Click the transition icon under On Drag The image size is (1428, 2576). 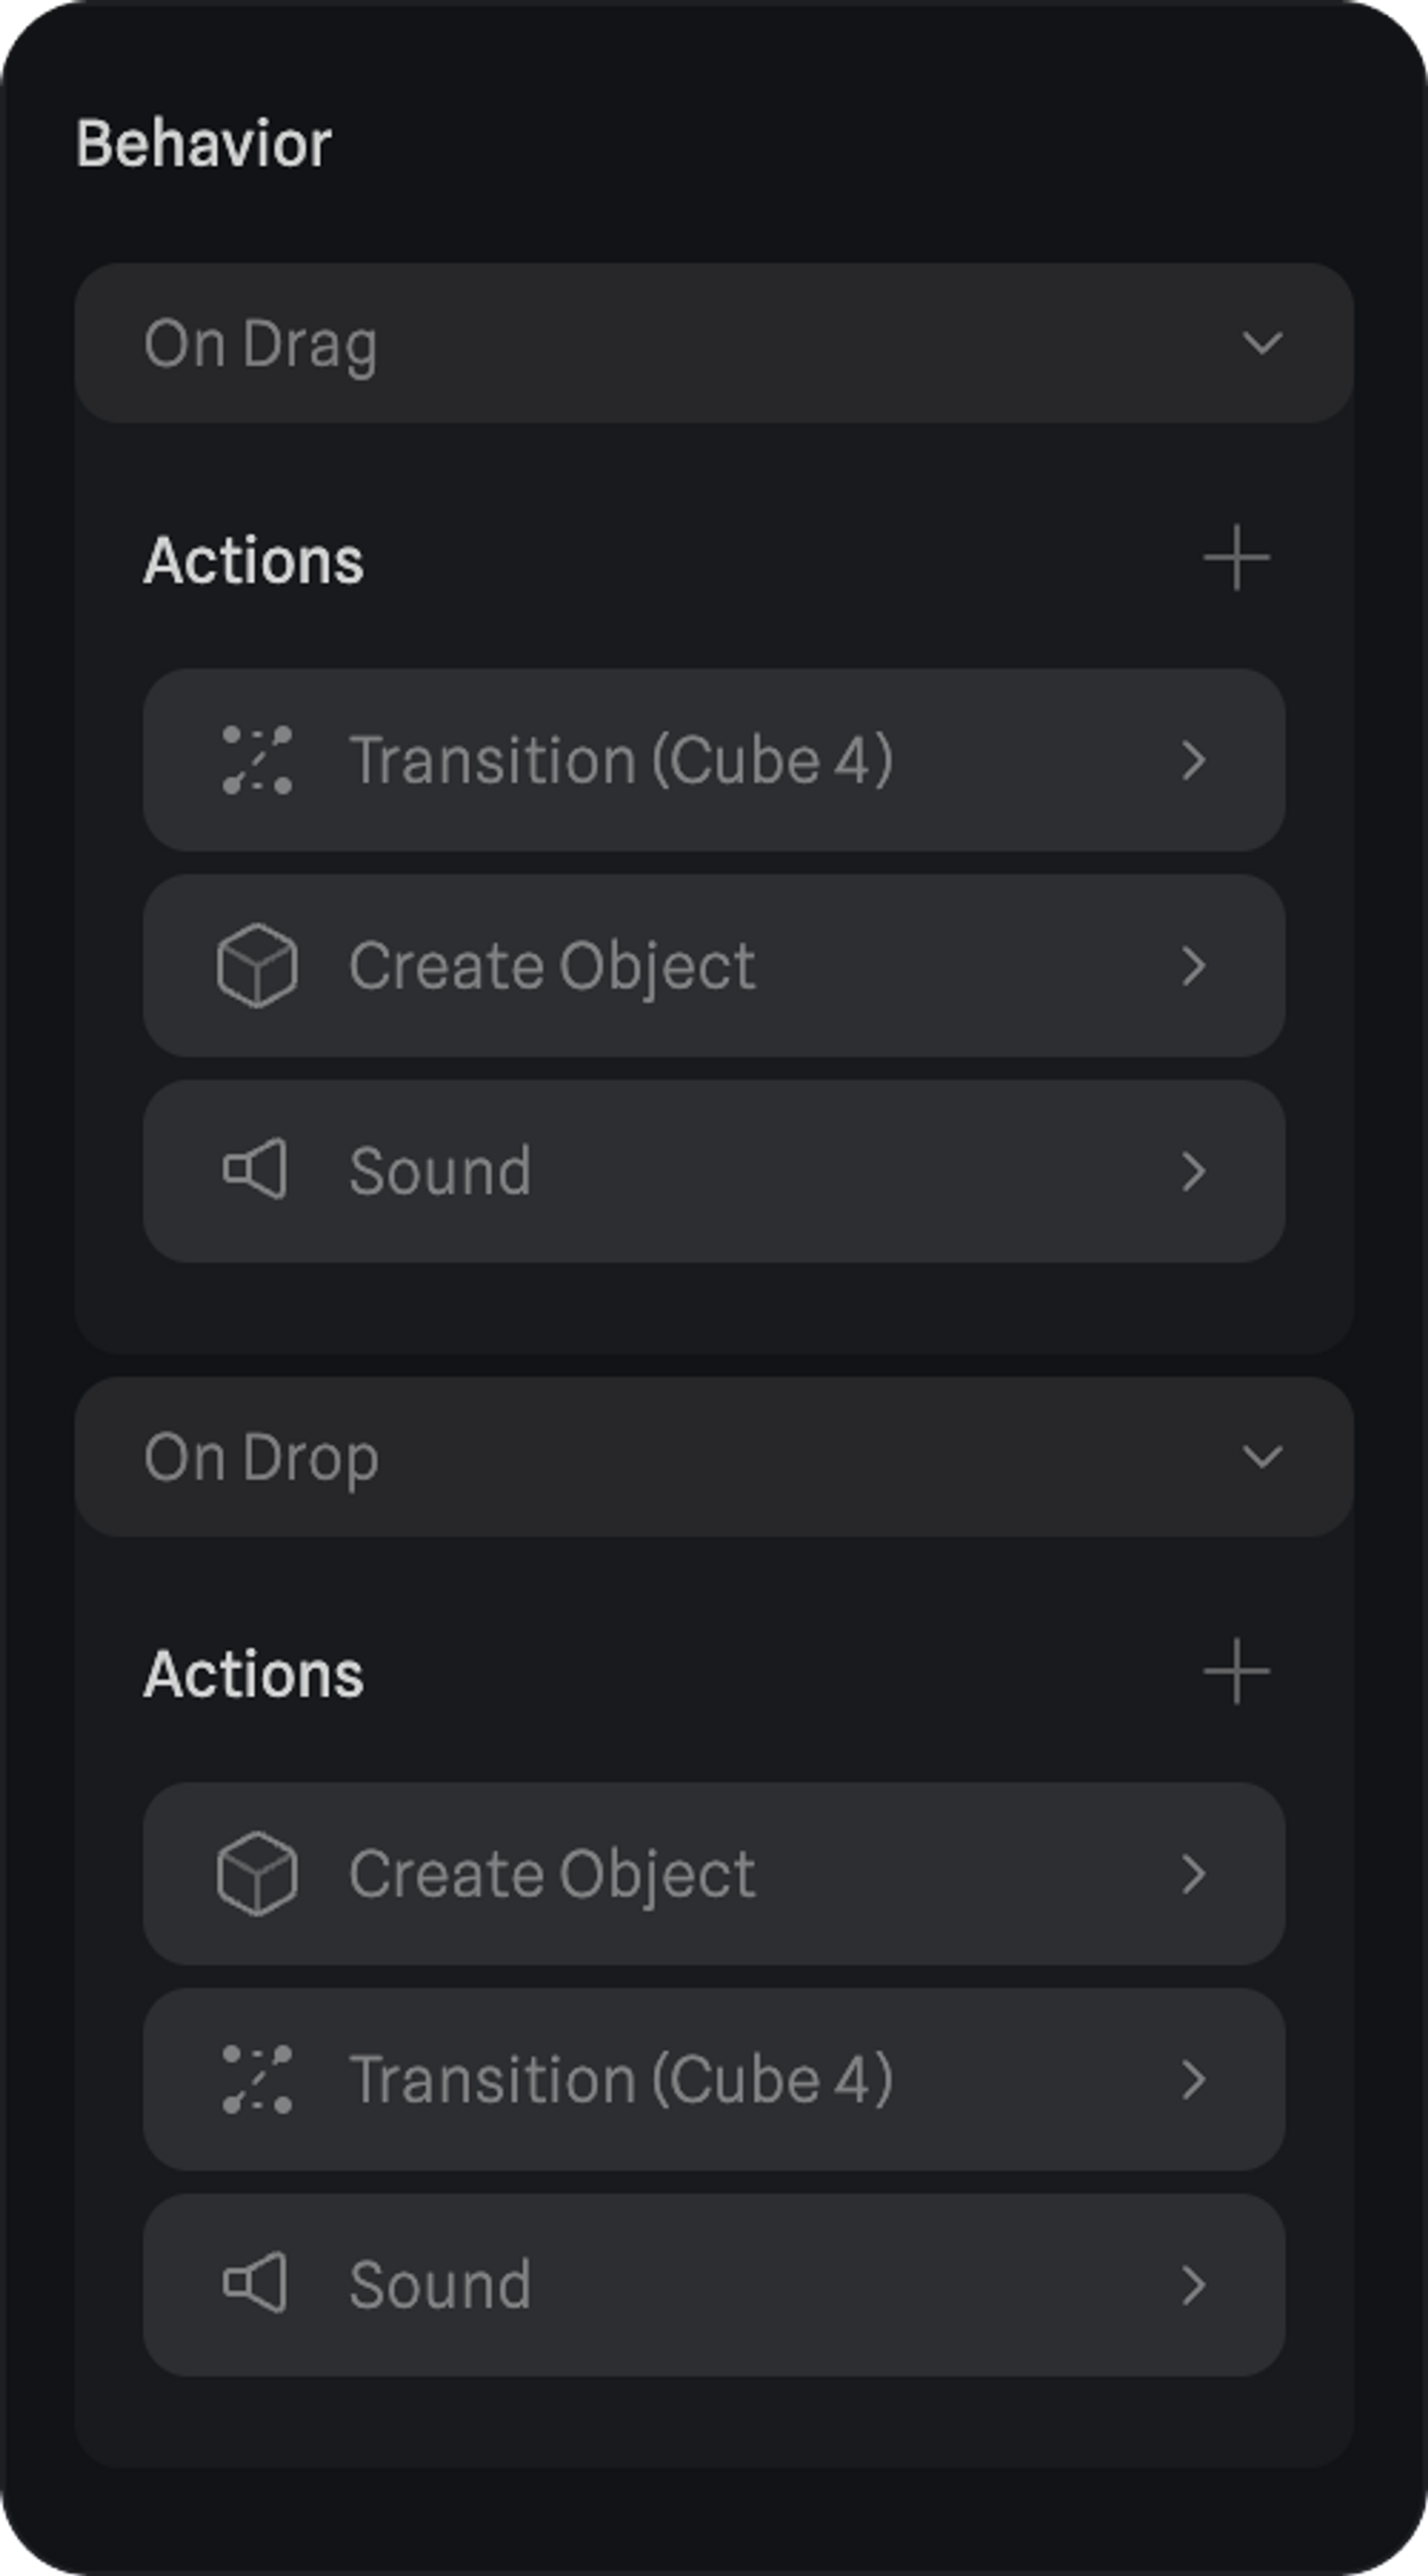click(x=257, y=760)
